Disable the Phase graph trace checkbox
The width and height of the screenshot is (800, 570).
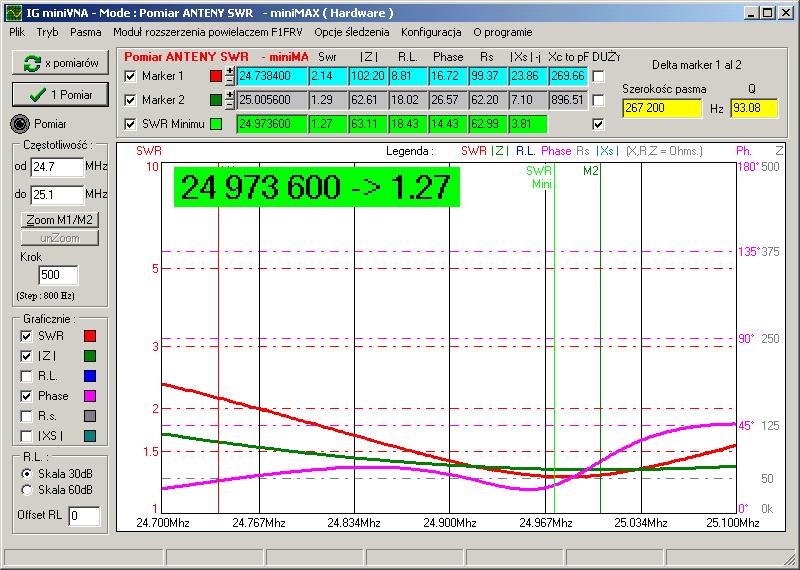(x=26, y=396)
